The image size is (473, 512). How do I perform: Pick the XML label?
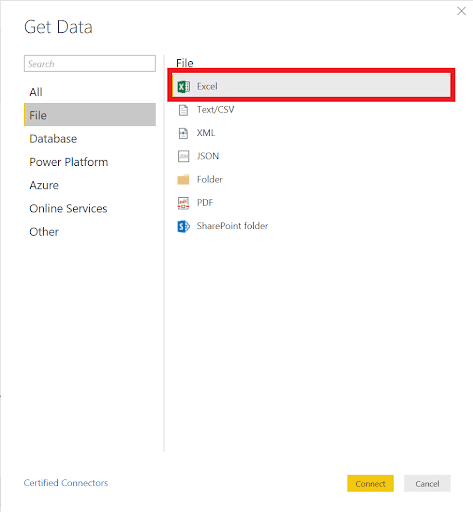(206, 133)
